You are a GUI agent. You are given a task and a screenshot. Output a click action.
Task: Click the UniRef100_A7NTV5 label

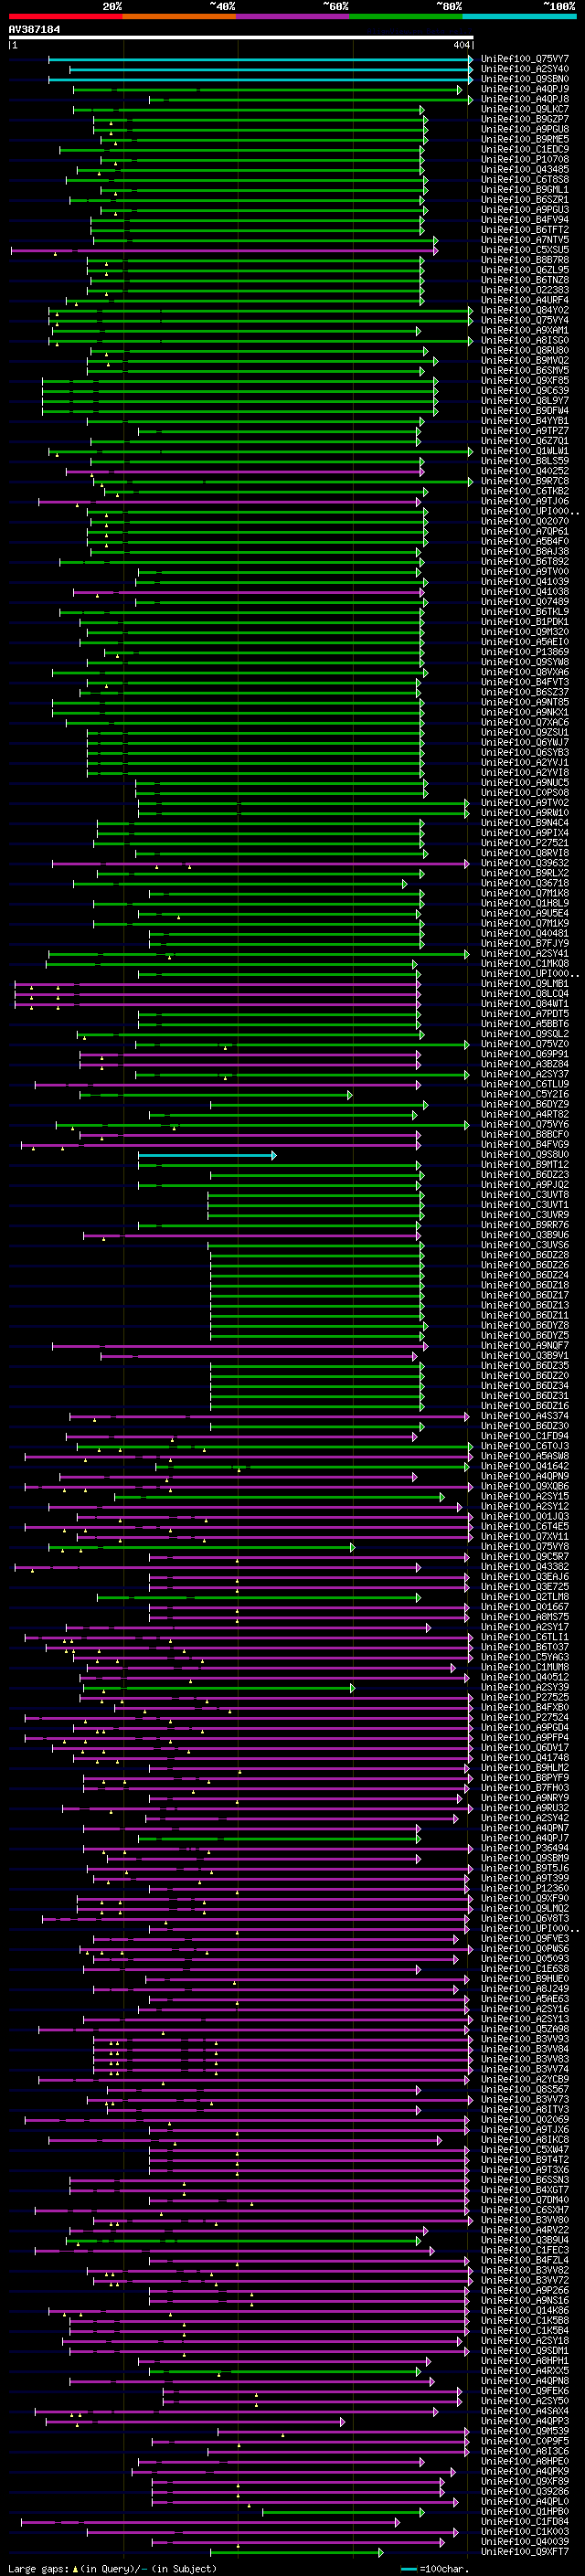coord(524,240)
